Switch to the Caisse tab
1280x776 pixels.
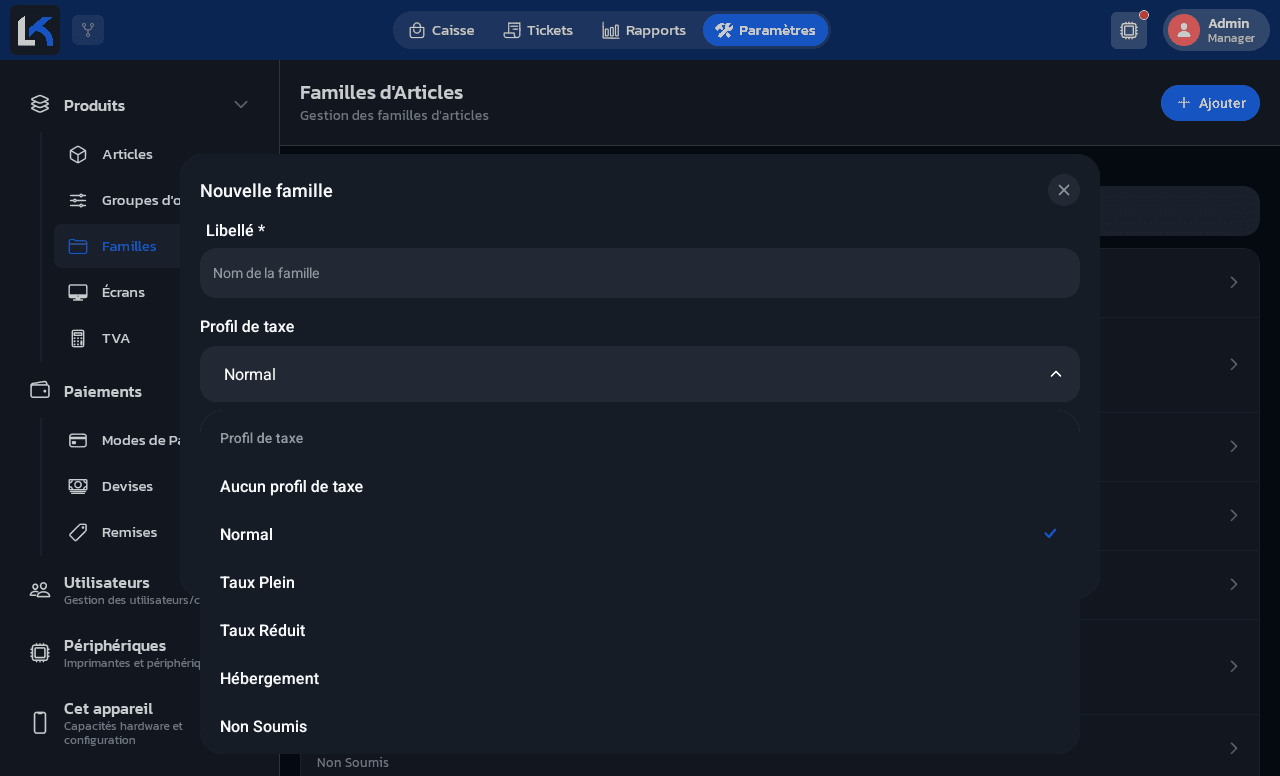tap(442, 30)
